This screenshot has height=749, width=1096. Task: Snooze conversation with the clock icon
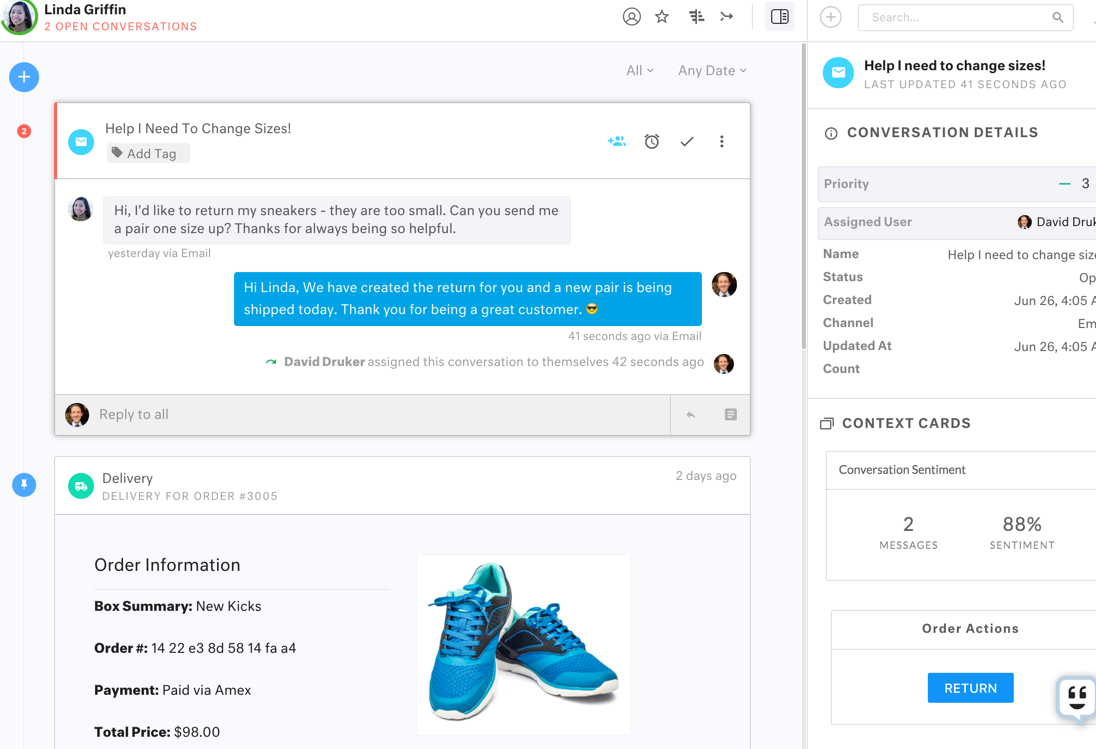tap(652, 142)
